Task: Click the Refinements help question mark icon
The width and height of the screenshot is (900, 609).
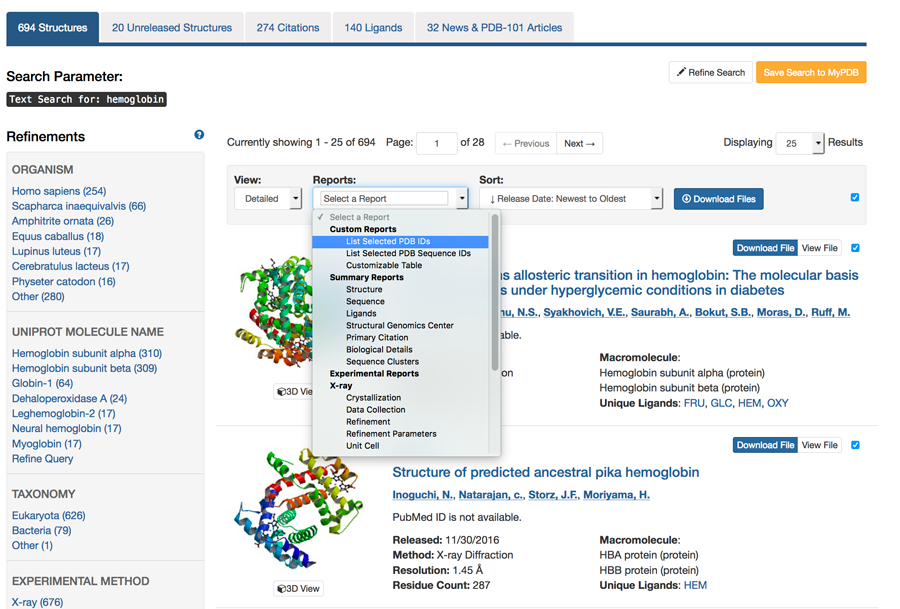Action: point(199,135)
